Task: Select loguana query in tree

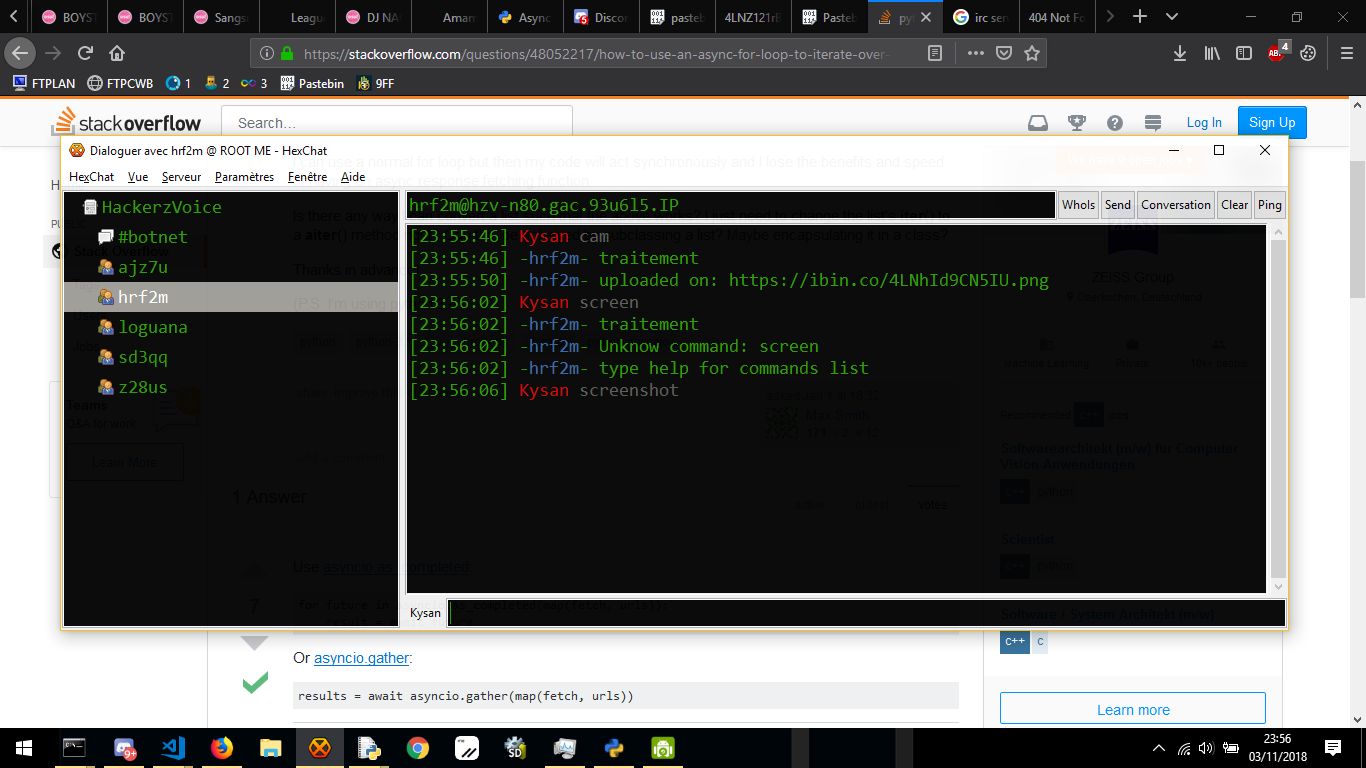Action: (x=152, y=327)
